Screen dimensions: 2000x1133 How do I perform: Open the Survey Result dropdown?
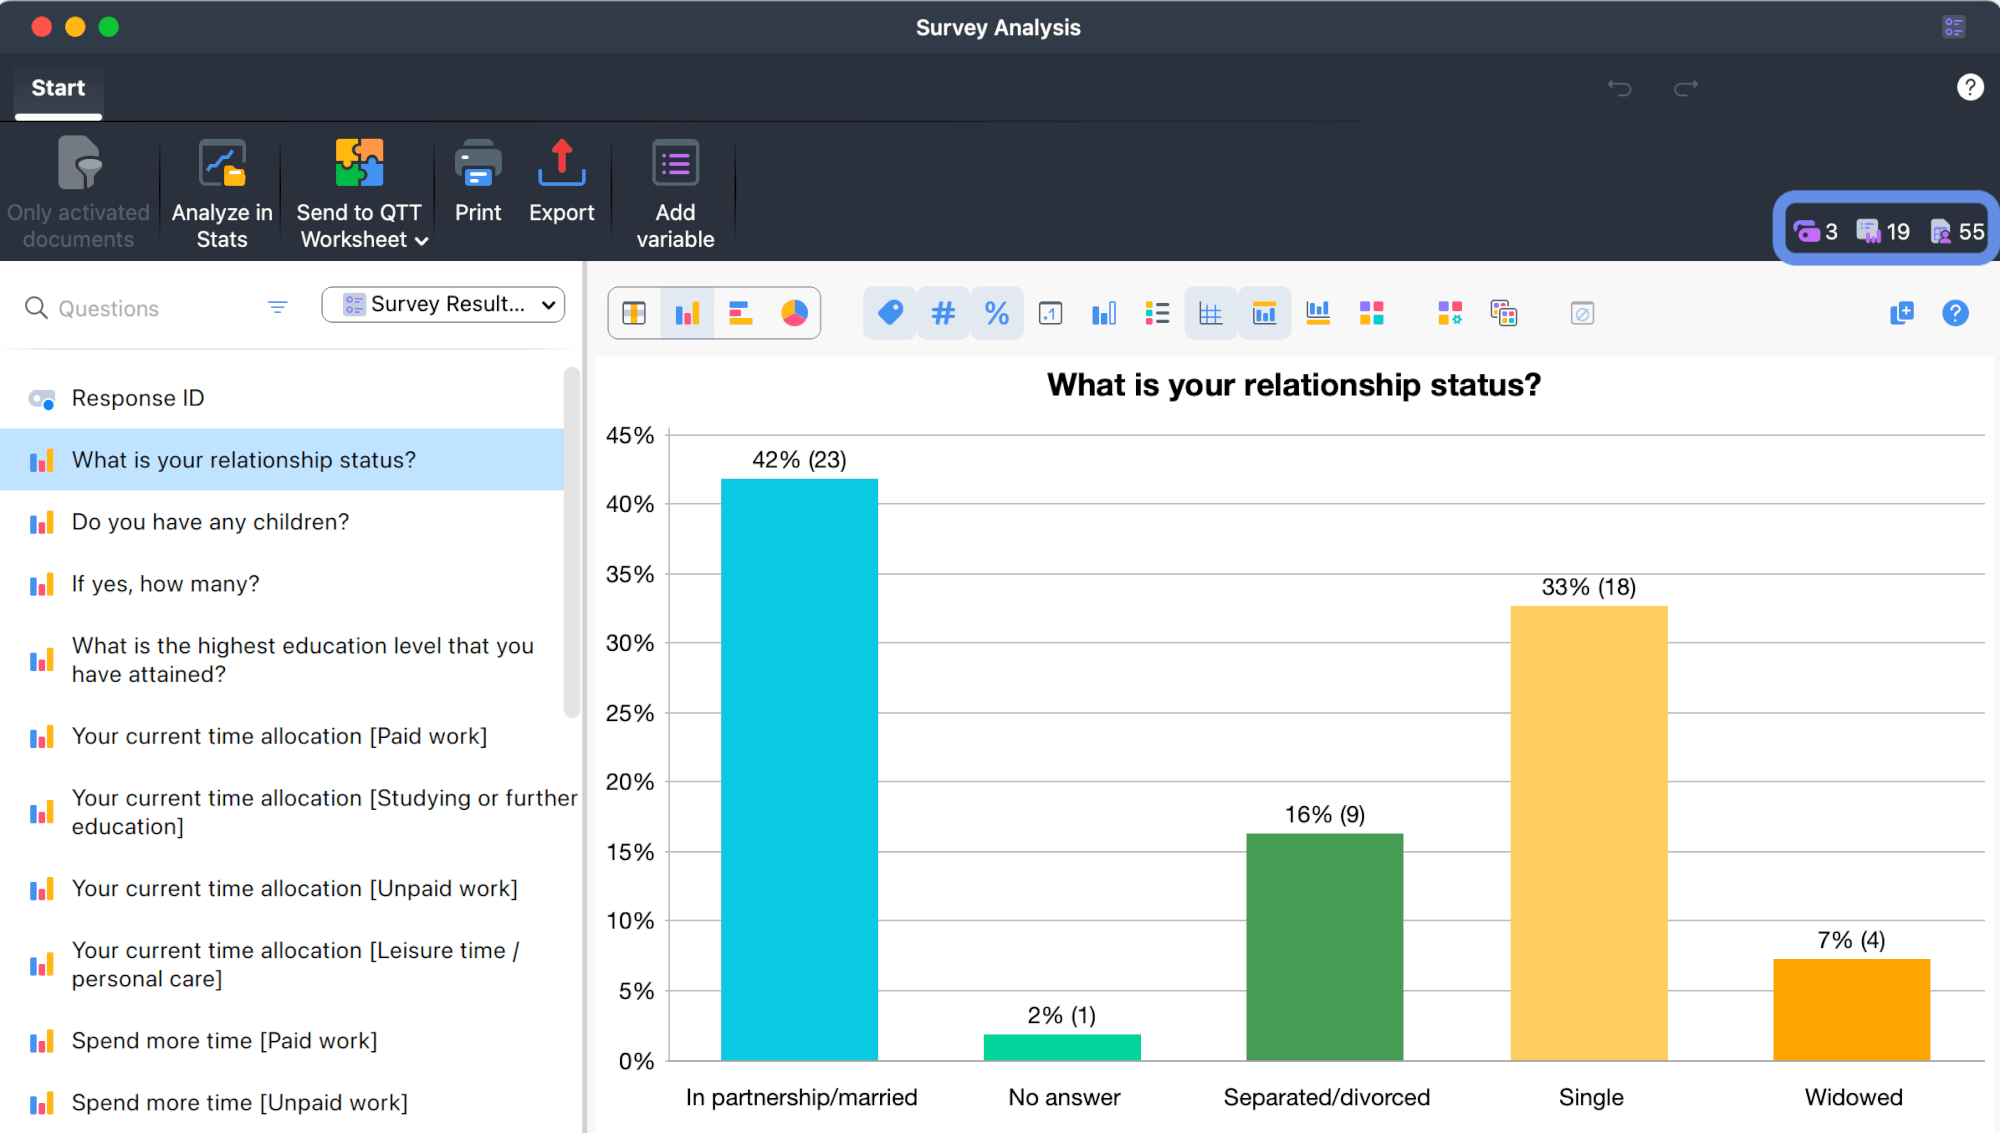pyautogui.click(x=443, y=304)
